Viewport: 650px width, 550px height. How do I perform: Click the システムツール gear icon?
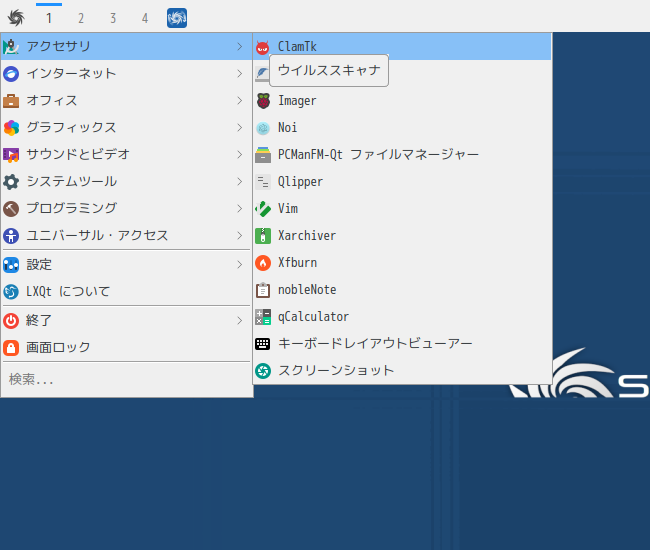(x=11, y=182)
